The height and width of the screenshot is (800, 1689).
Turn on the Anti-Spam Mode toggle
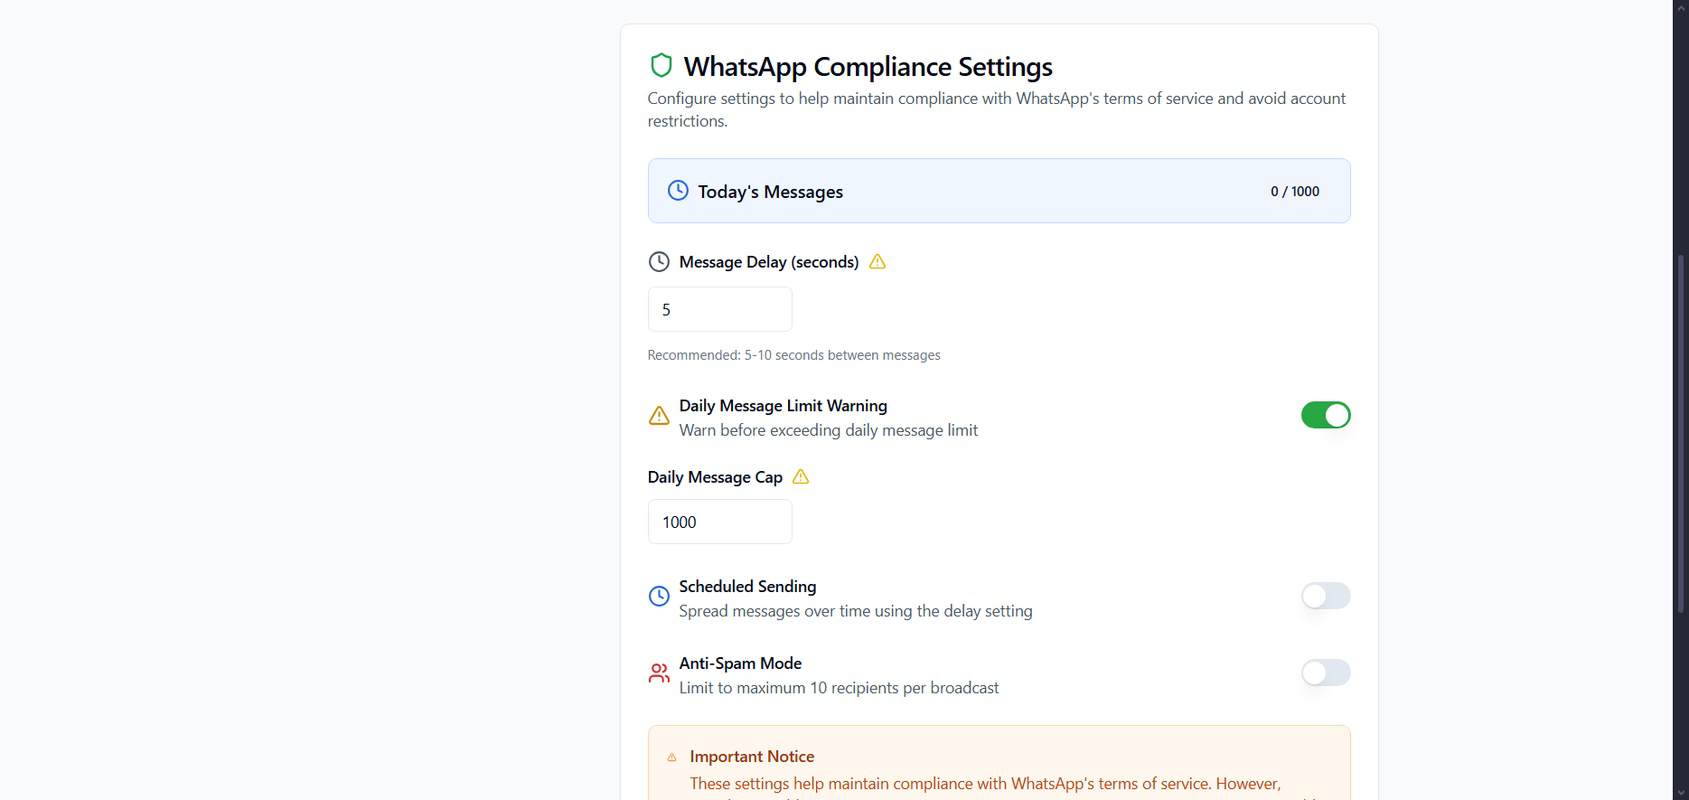[x=1325, y=673]
